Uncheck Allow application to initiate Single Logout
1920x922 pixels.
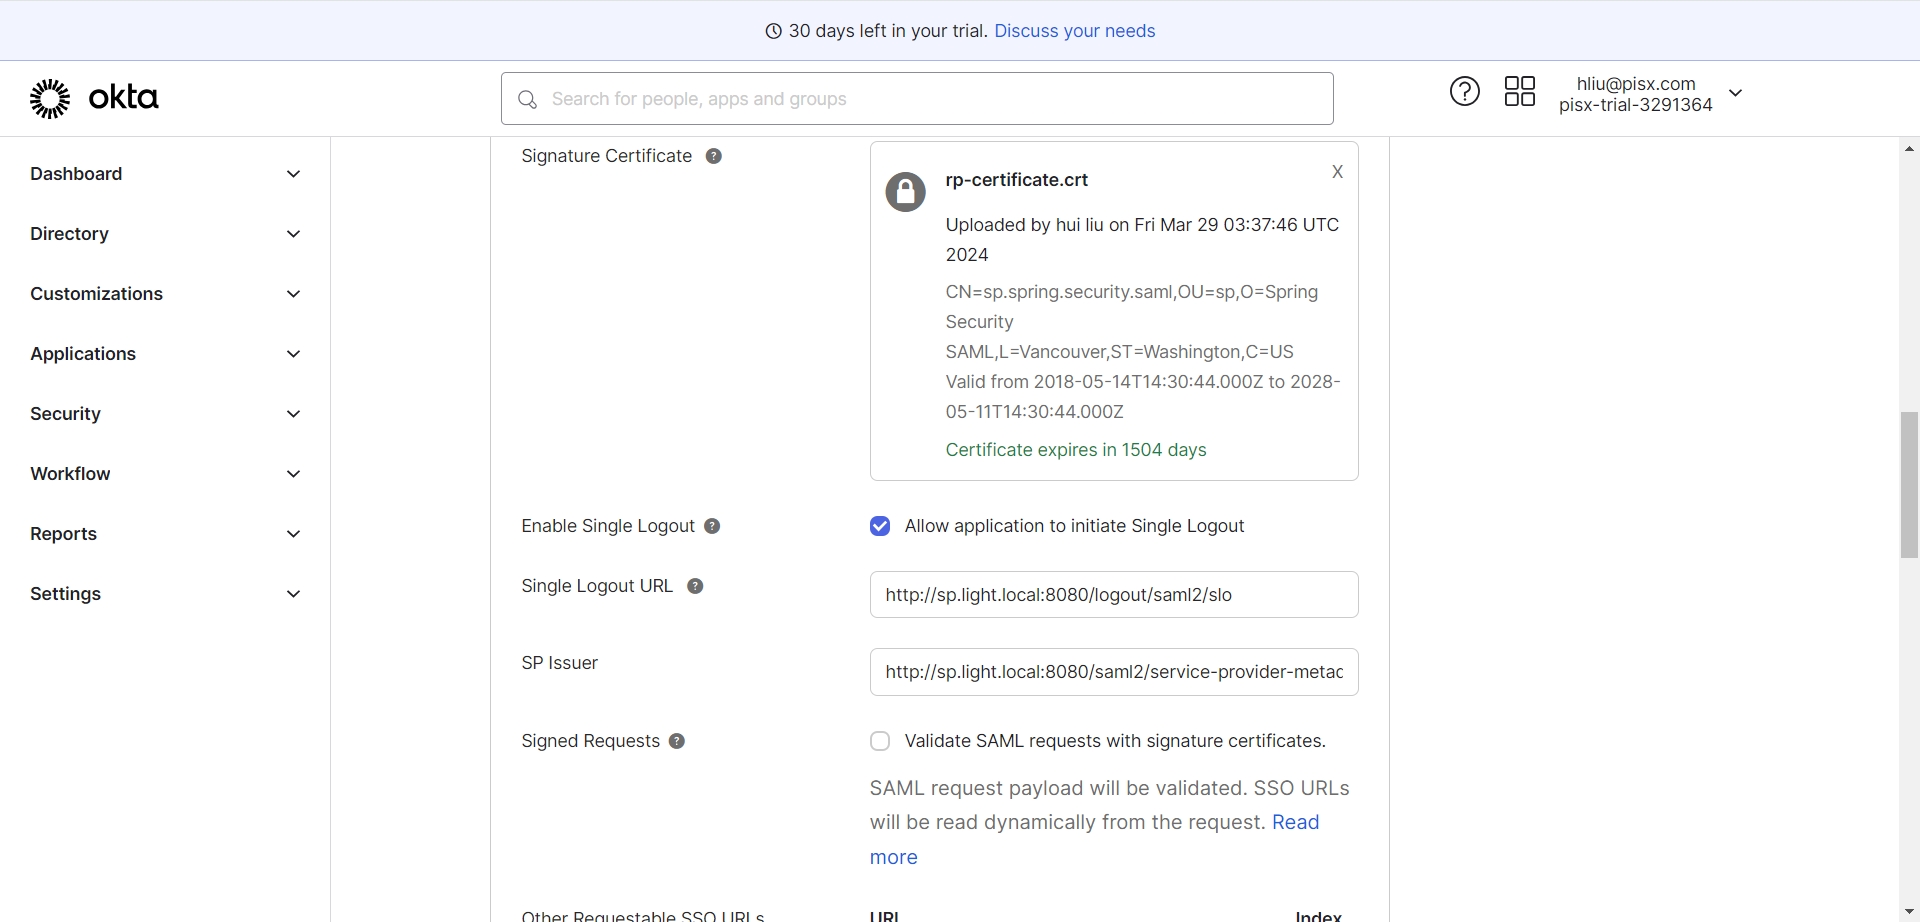coord(880,526)
